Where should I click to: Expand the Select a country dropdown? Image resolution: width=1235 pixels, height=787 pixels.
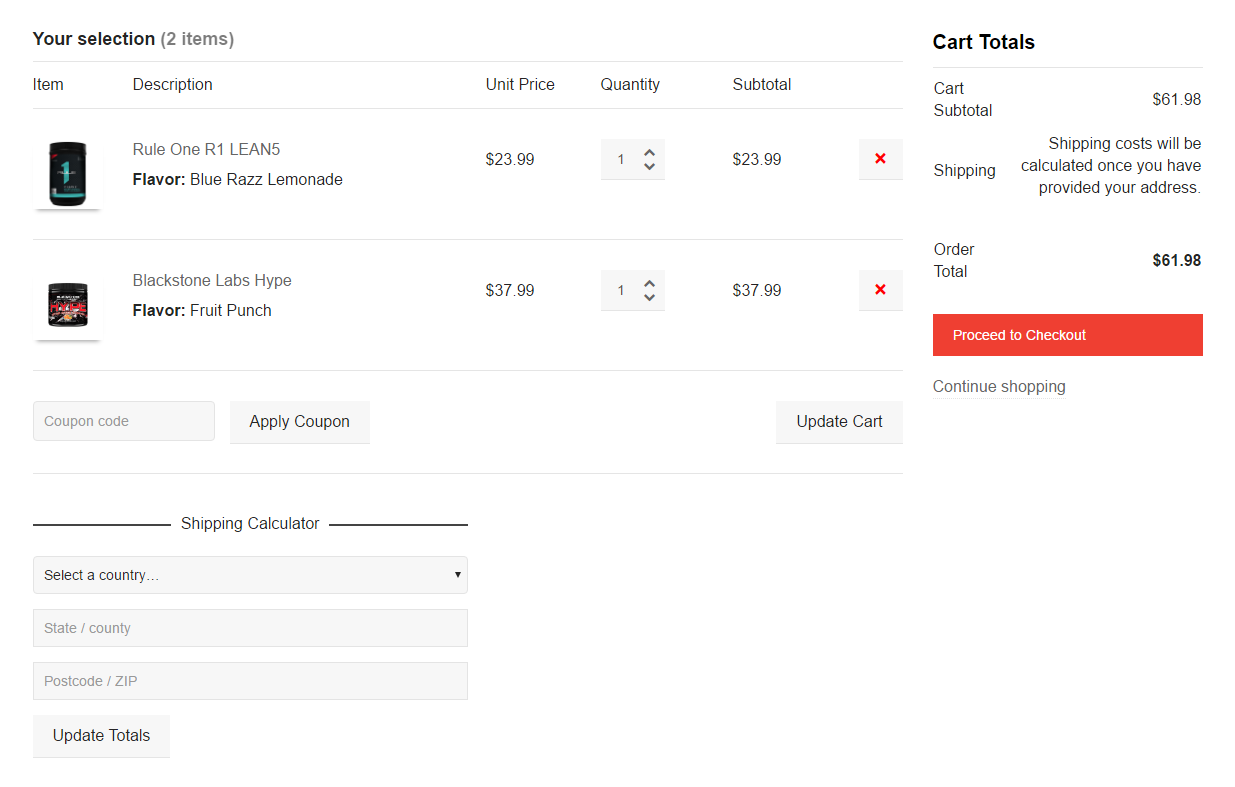pos(250,575)
